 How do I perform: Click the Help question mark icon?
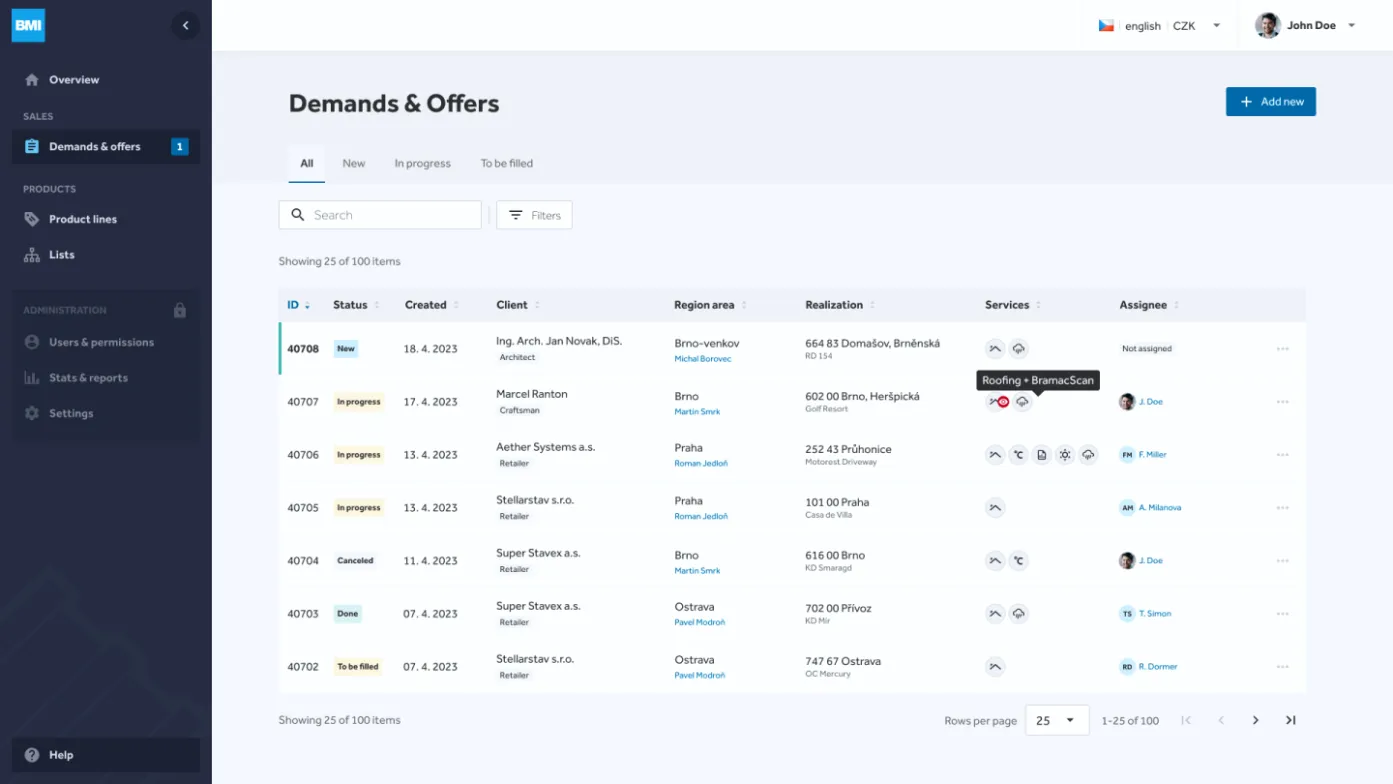click(32, 755)
